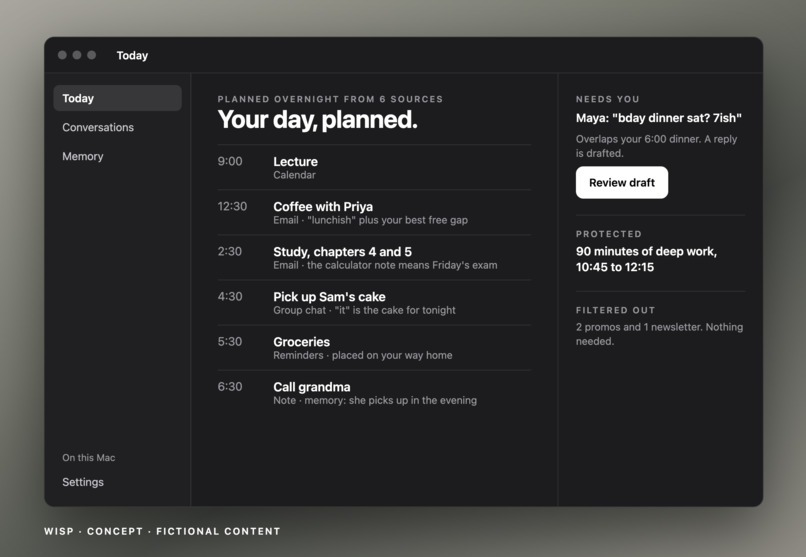Click the Today window title
This screenshot has height=557, width=806.
[132, 55]
